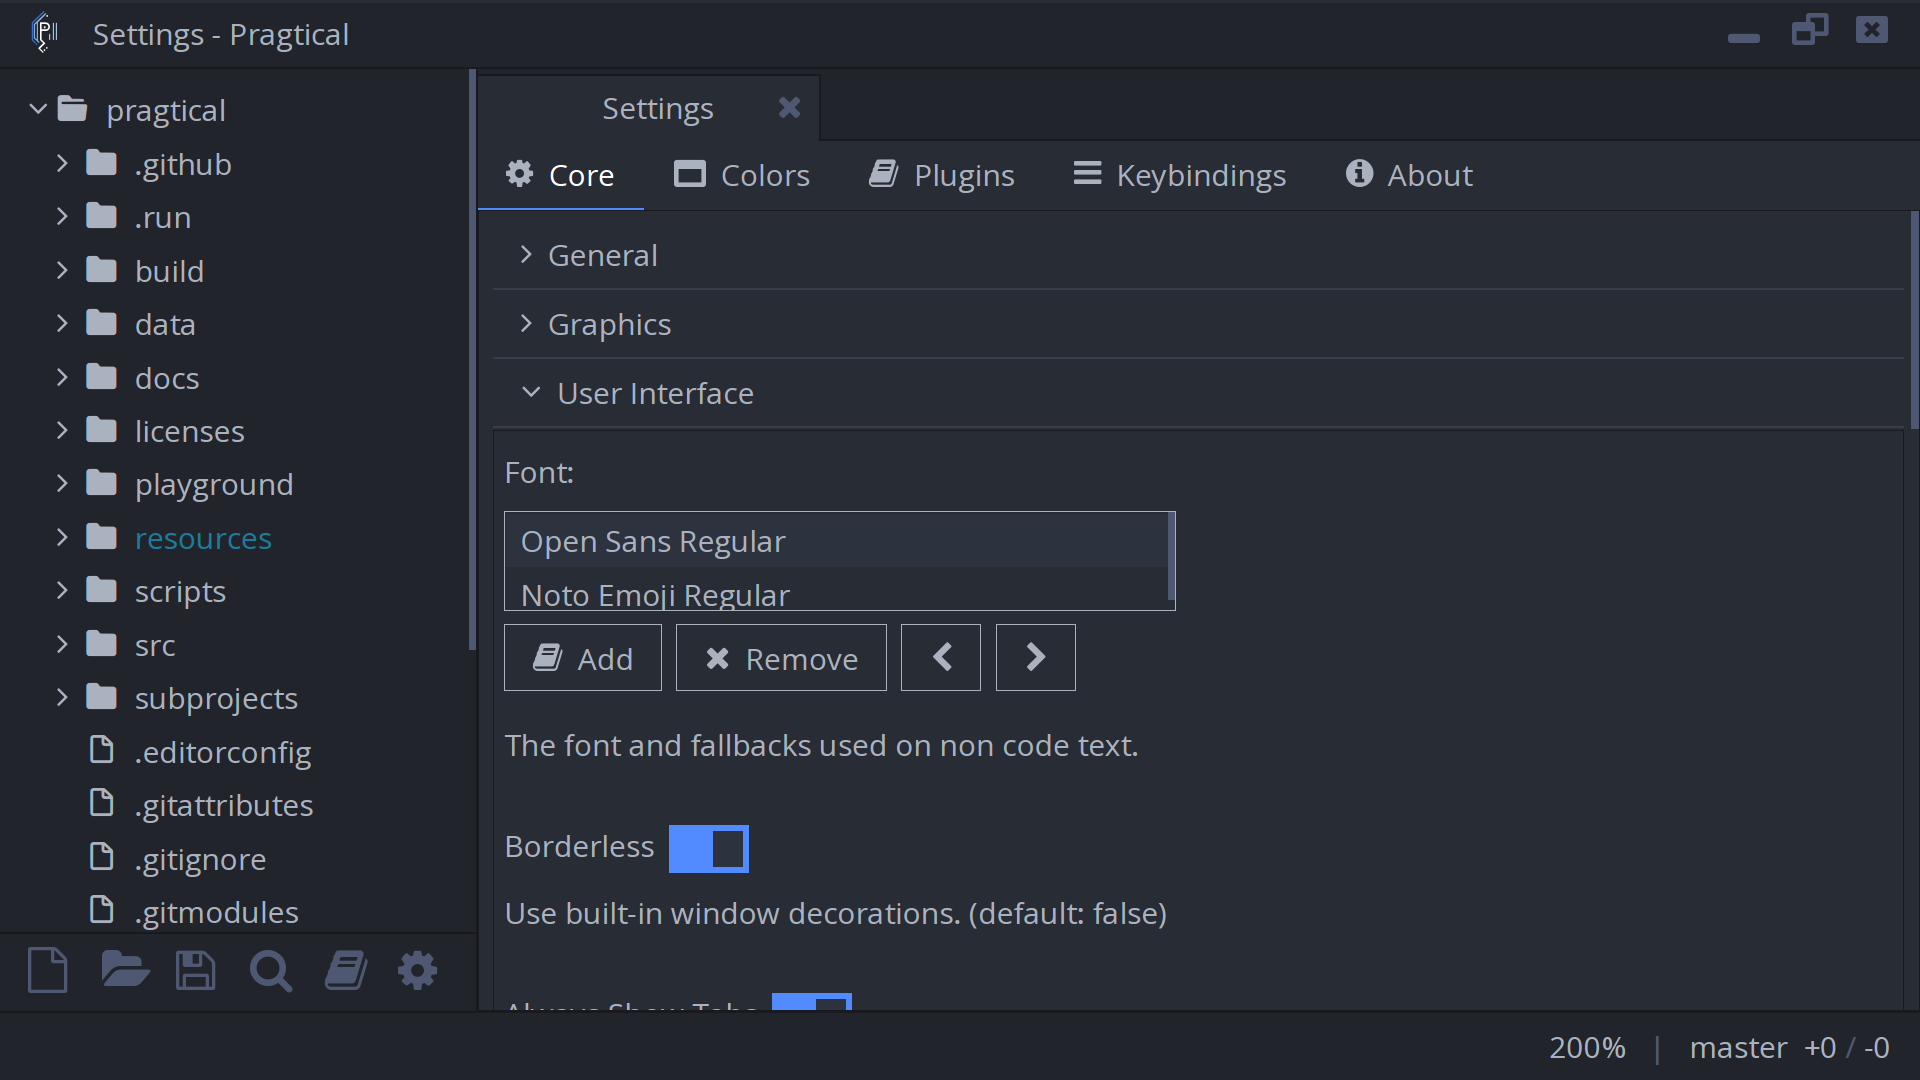Click the -0 removed-lines status entry

click(x=1877, y=1047)
